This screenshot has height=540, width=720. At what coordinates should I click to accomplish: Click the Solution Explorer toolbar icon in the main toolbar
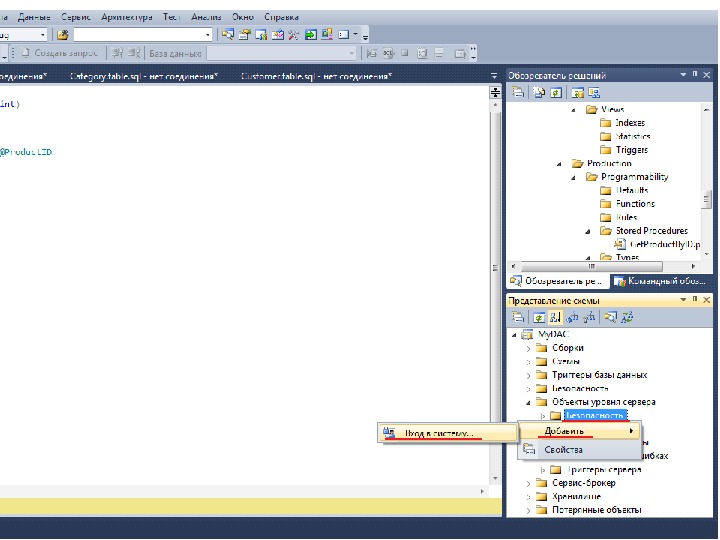(228, 34)
